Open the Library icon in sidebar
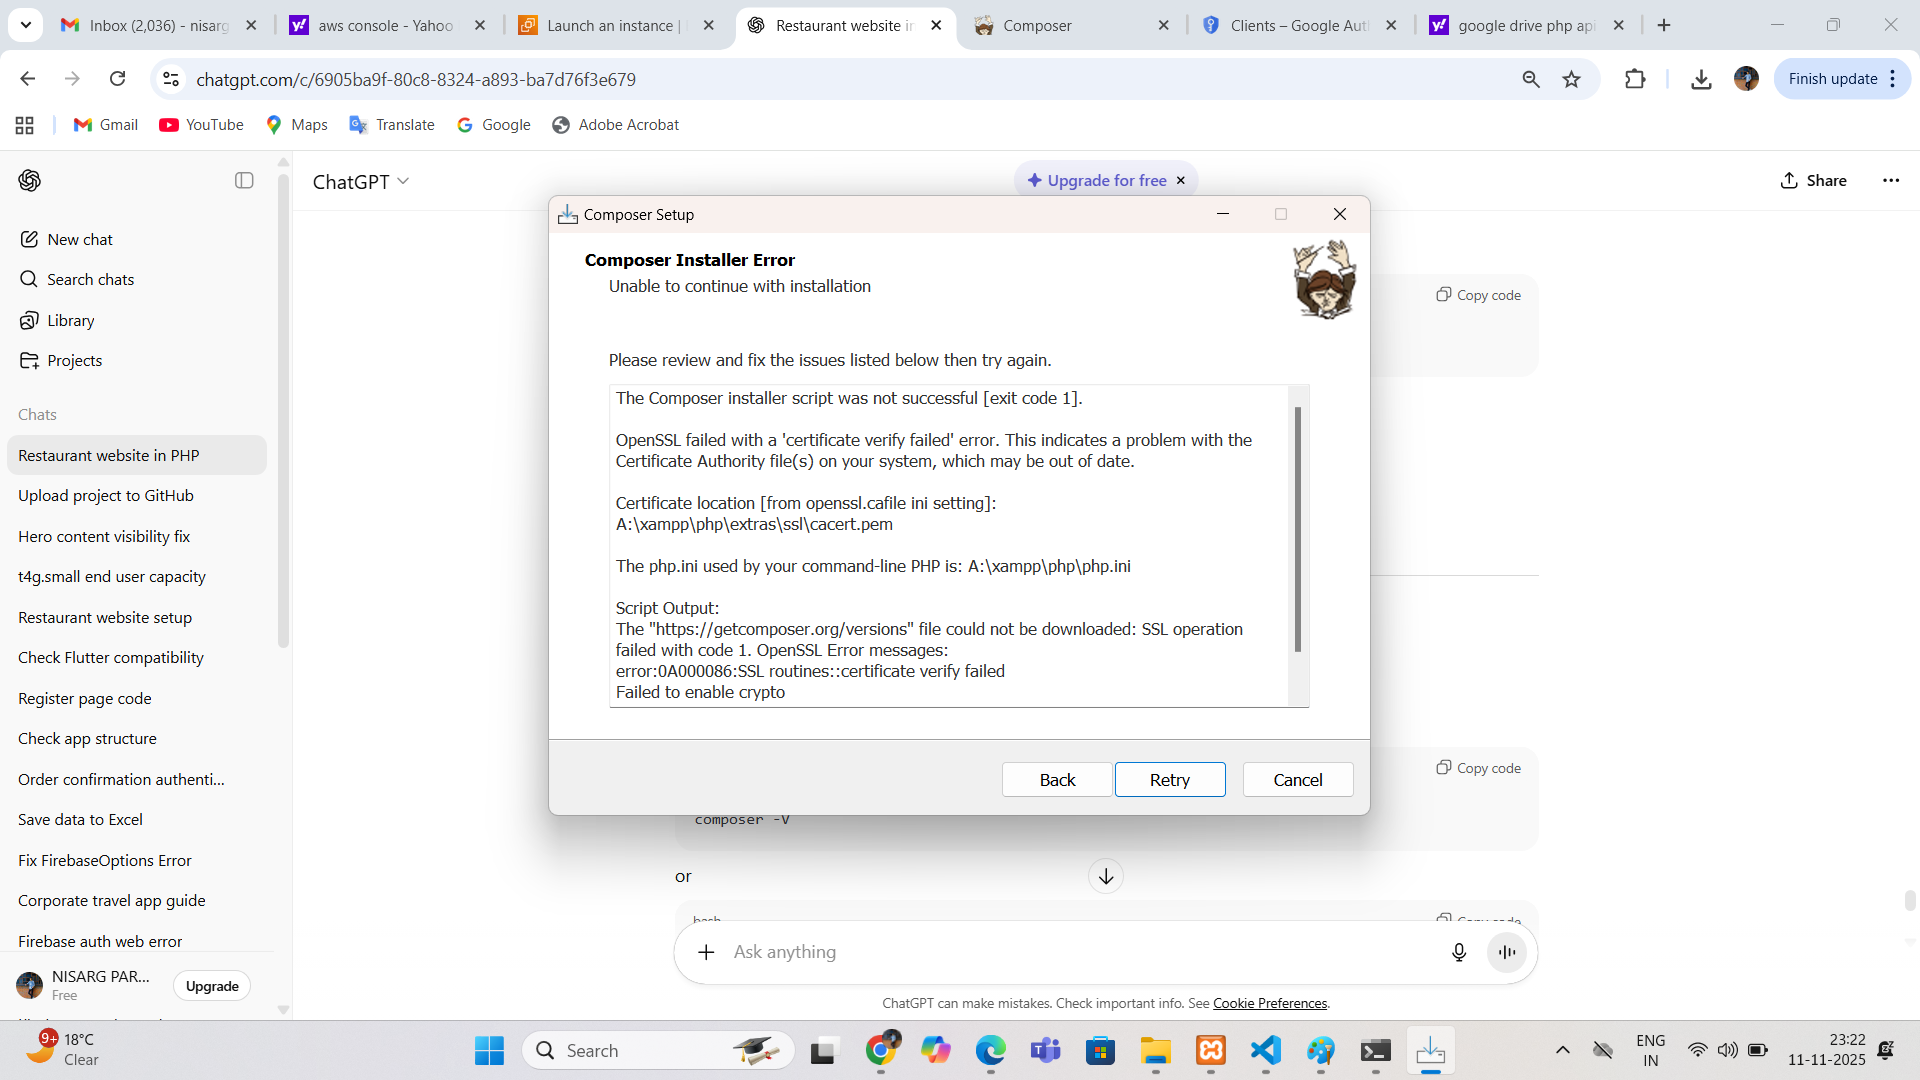 [29, 320]
